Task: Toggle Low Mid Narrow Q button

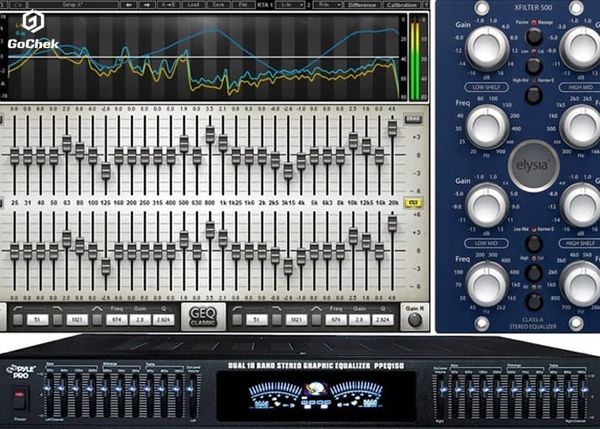Action: point(534,243)
